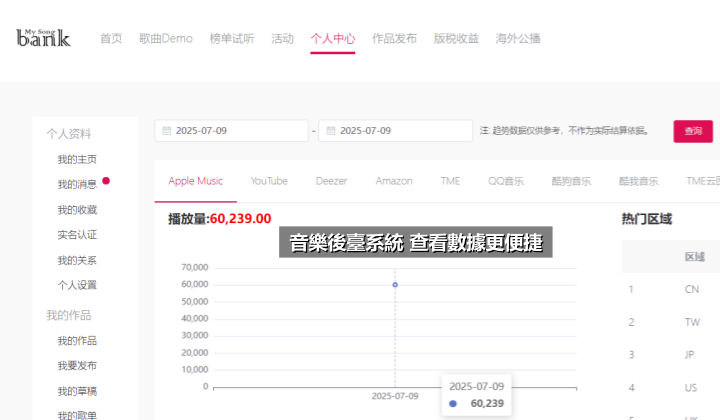
Task: Click the data point on the chart
Action: coord(395,285)
